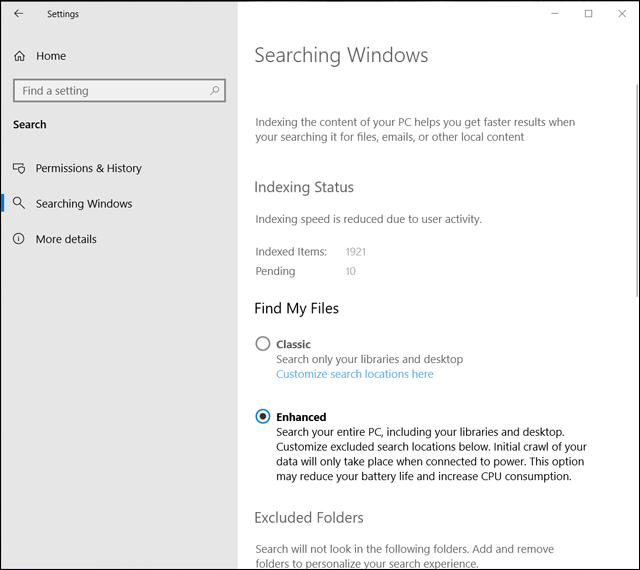Click the scrollbar up arrow
Image resolution: width=640 pixels, height=570 pixels.
coord(636,40)
